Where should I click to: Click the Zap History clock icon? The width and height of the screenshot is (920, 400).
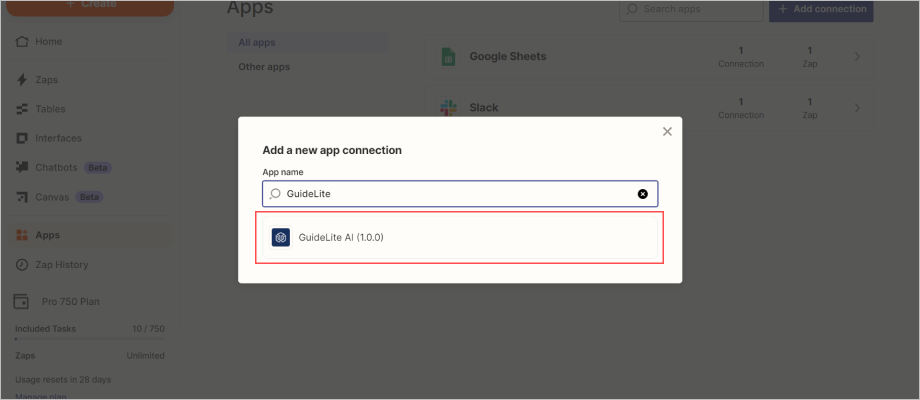pos(22,265)
